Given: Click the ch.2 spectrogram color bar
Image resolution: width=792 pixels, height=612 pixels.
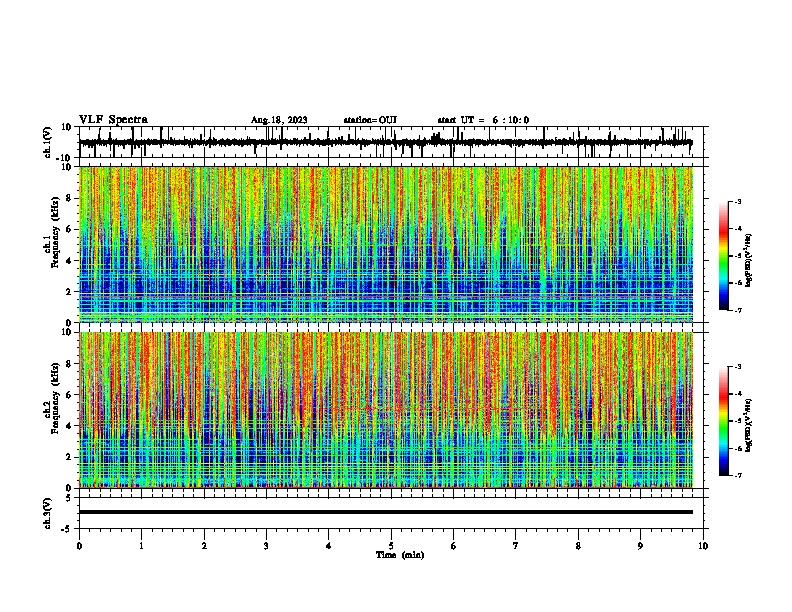Looking at the screenshot, I should pos(723,421).
